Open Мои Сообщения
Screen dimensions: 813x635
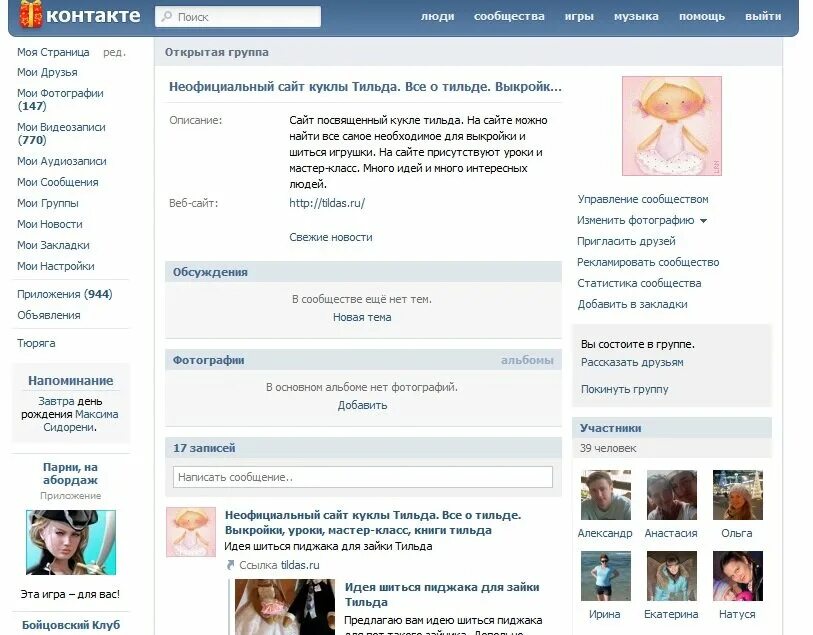tap(58, 182)
